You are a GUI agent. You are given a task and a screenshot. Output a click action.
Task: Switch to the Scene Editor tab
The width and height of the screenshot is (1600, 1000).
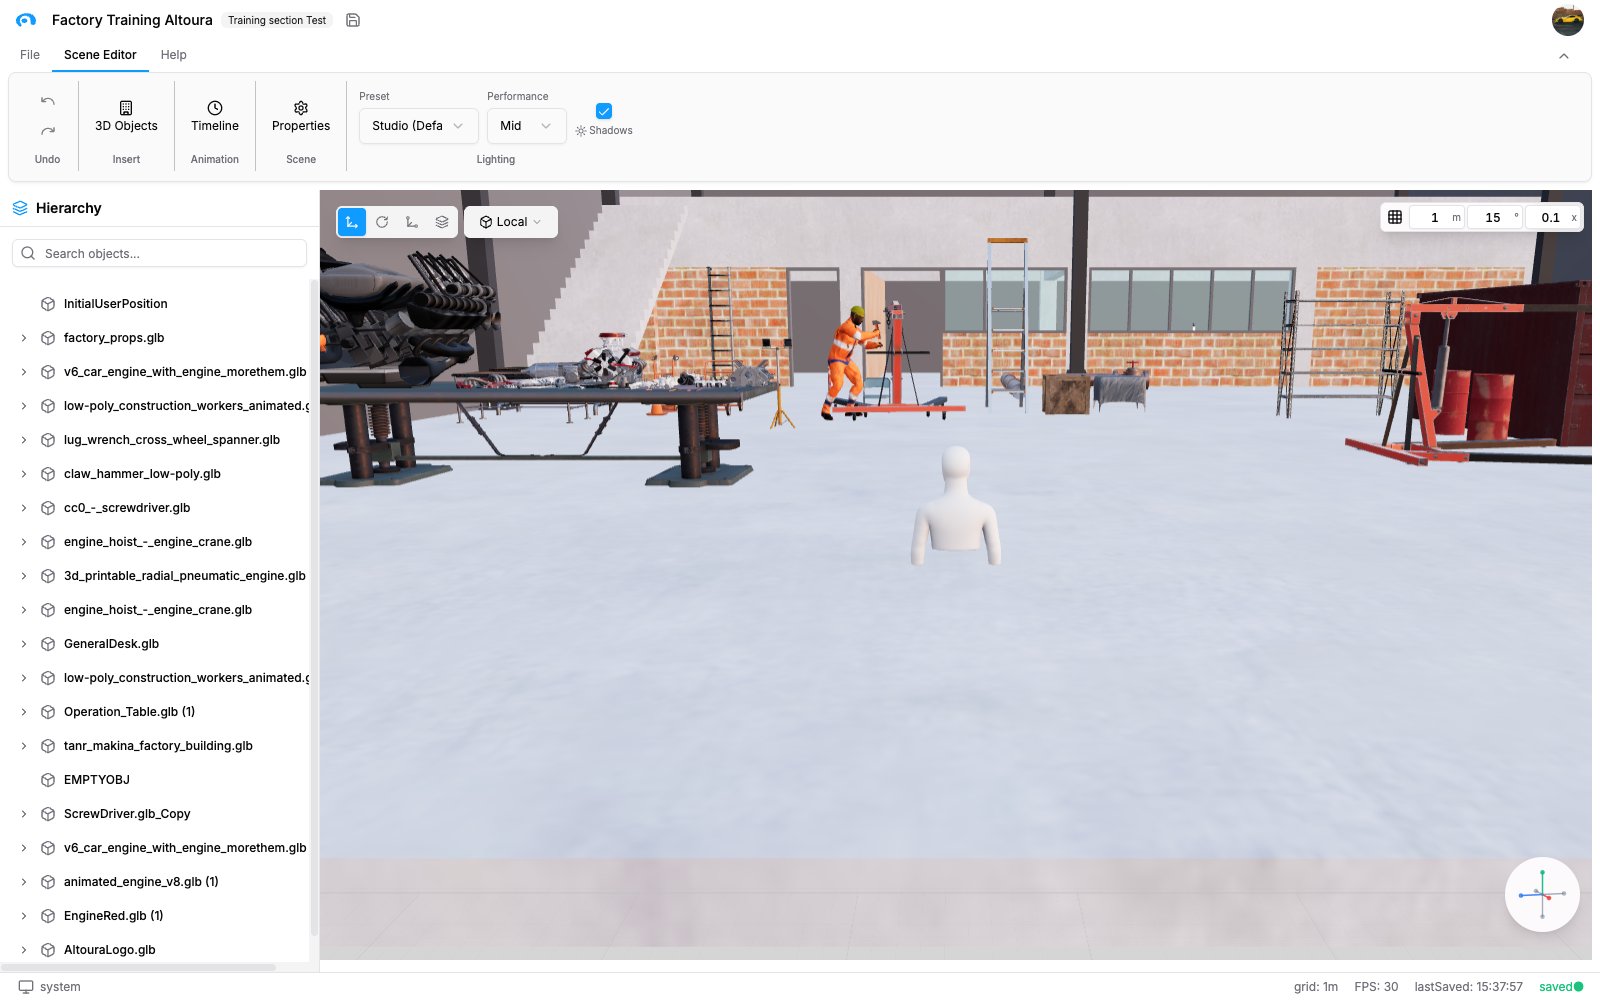(x=100, y=55)
